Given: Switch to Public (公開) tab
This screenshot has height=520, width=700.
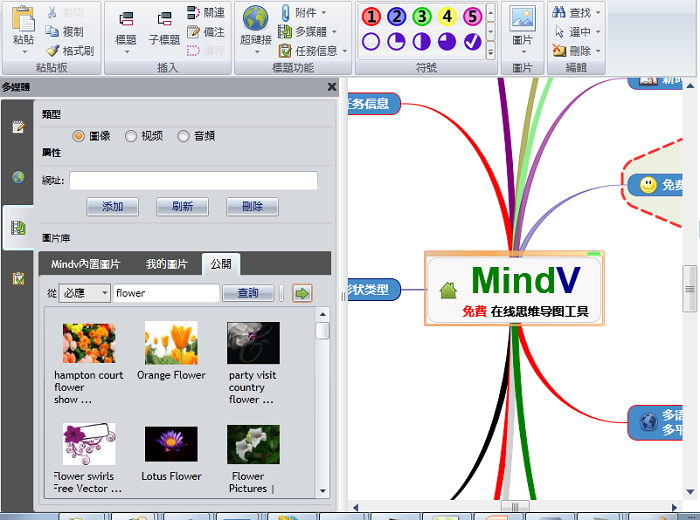Looking at the screenshot, I should click(221, 264).
